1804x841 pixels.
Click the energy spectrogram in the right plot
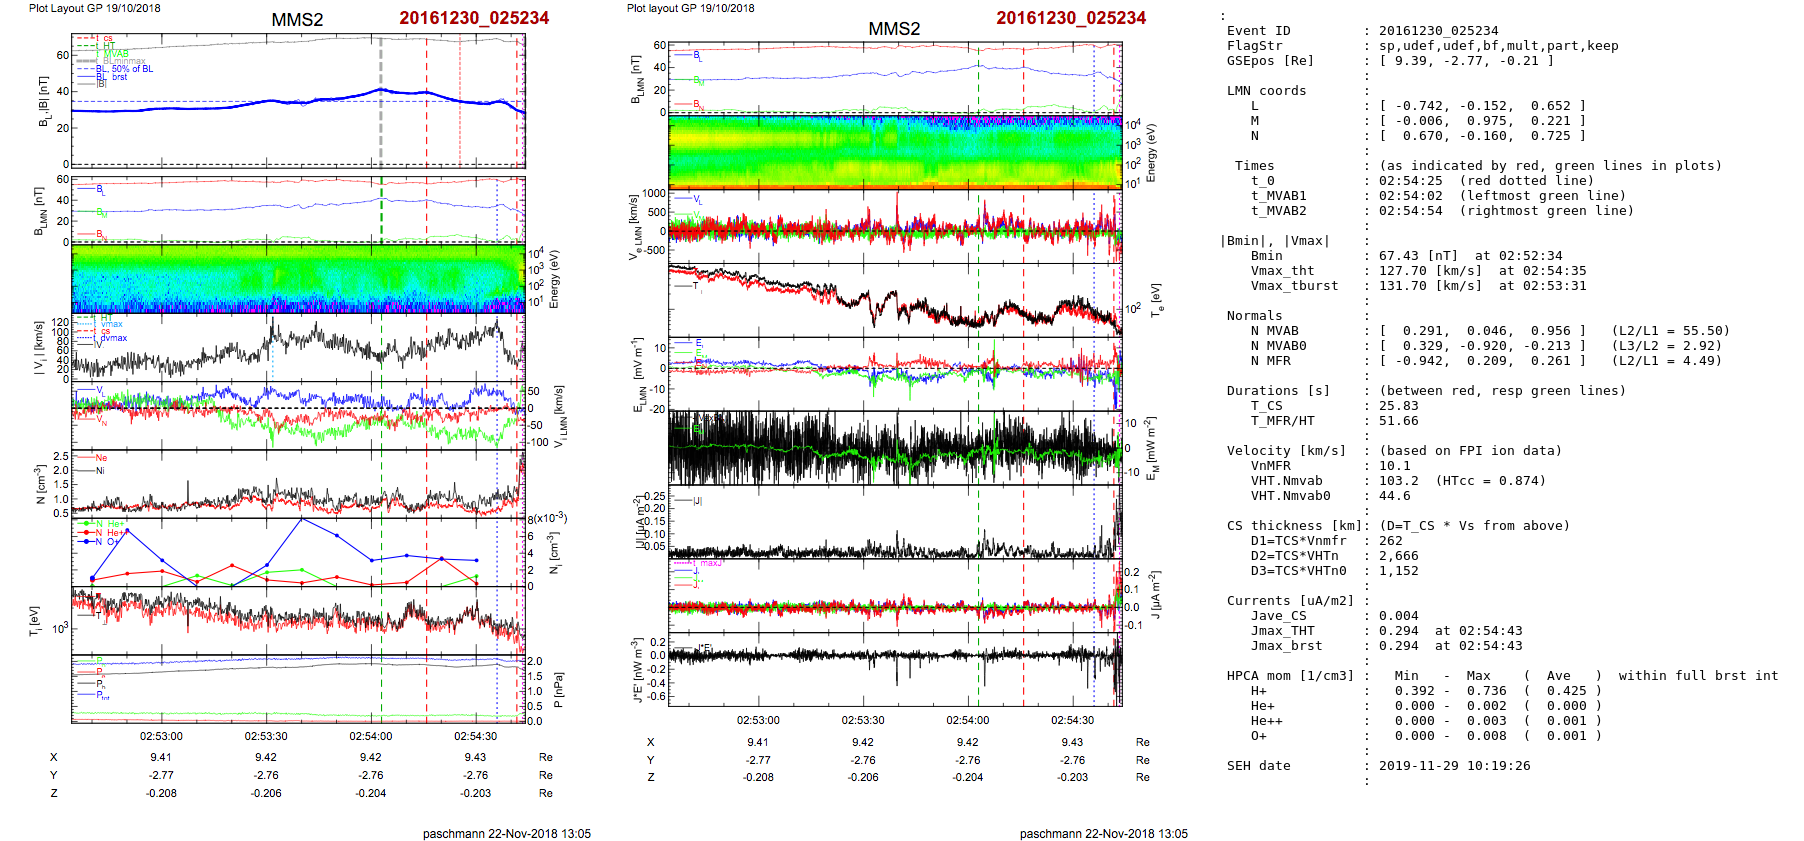(x=894, y=151)
